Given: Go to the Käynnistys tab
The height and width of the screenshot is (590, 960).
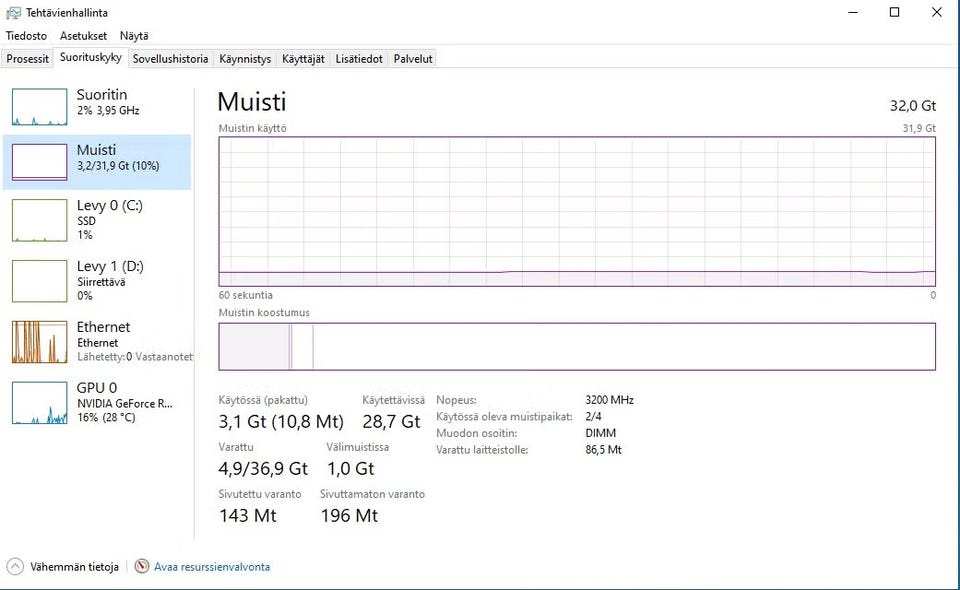Looking at the screenshot, I should click(245, 59).
